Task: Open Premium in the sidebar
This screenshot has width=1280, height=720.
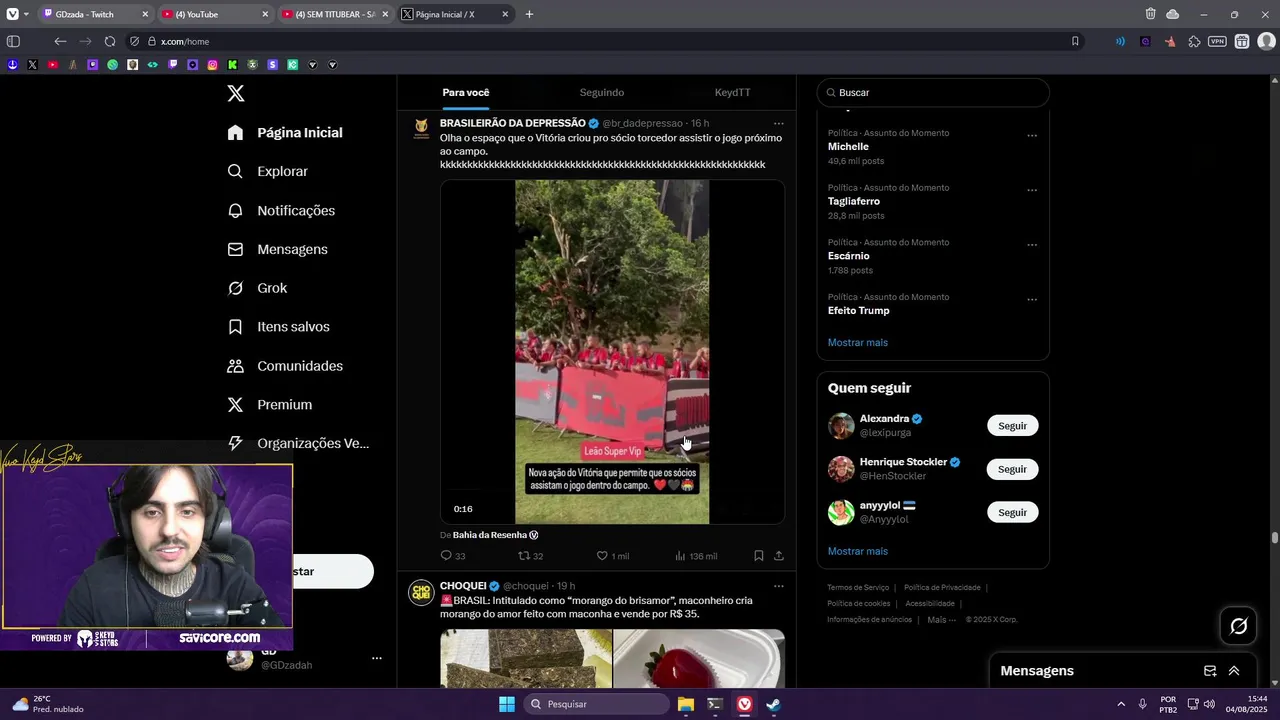Action: 270,405
